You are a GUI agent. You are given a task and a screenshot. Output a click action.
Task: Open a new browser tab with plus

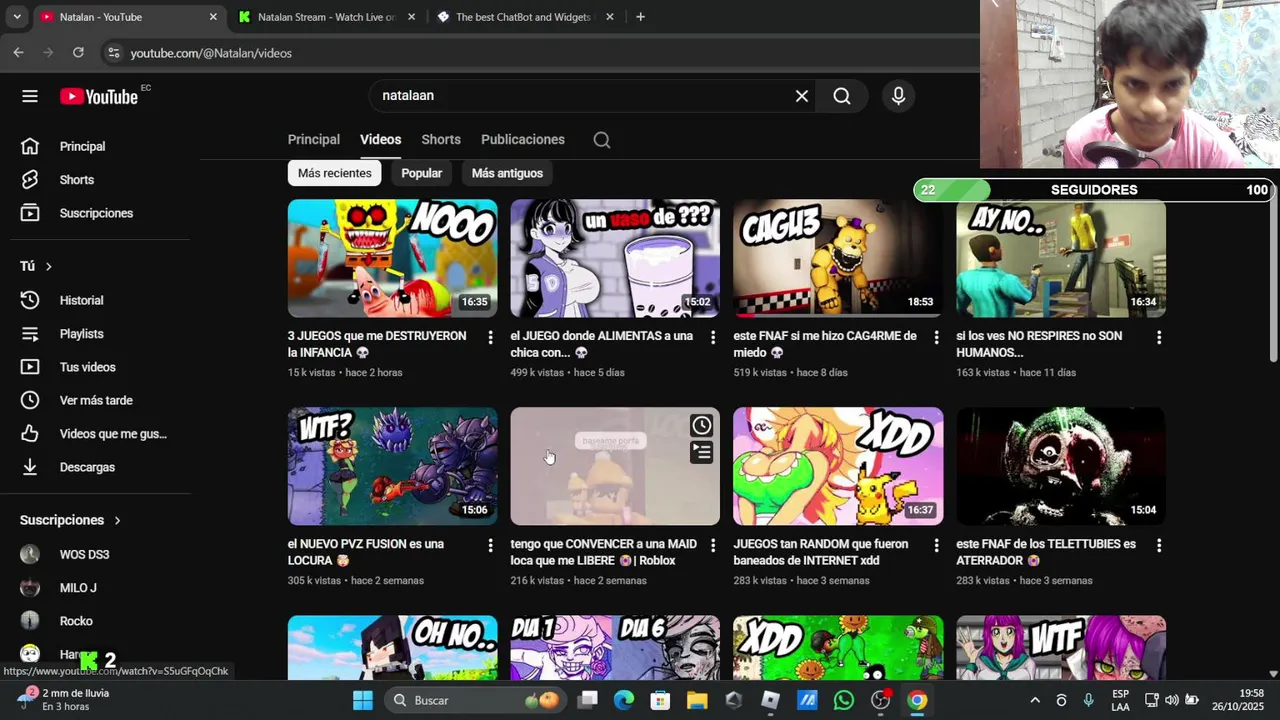coord(640,17)
